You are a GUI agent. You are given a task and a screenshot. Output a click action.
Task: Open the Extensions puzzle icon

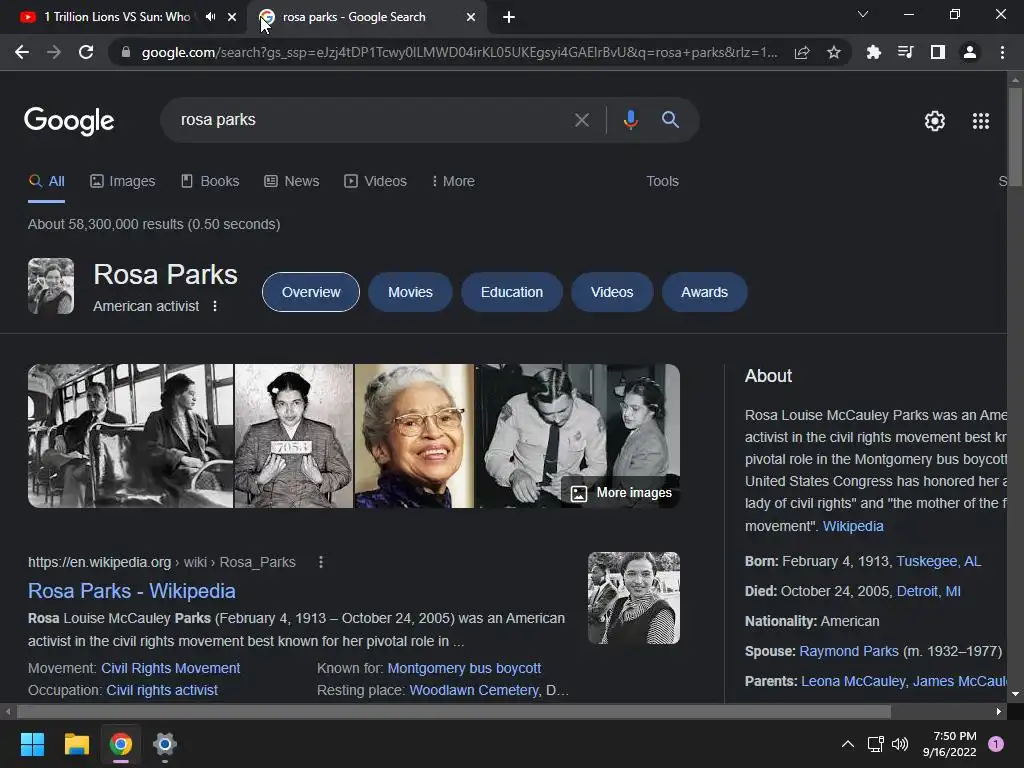click(874, 52)
